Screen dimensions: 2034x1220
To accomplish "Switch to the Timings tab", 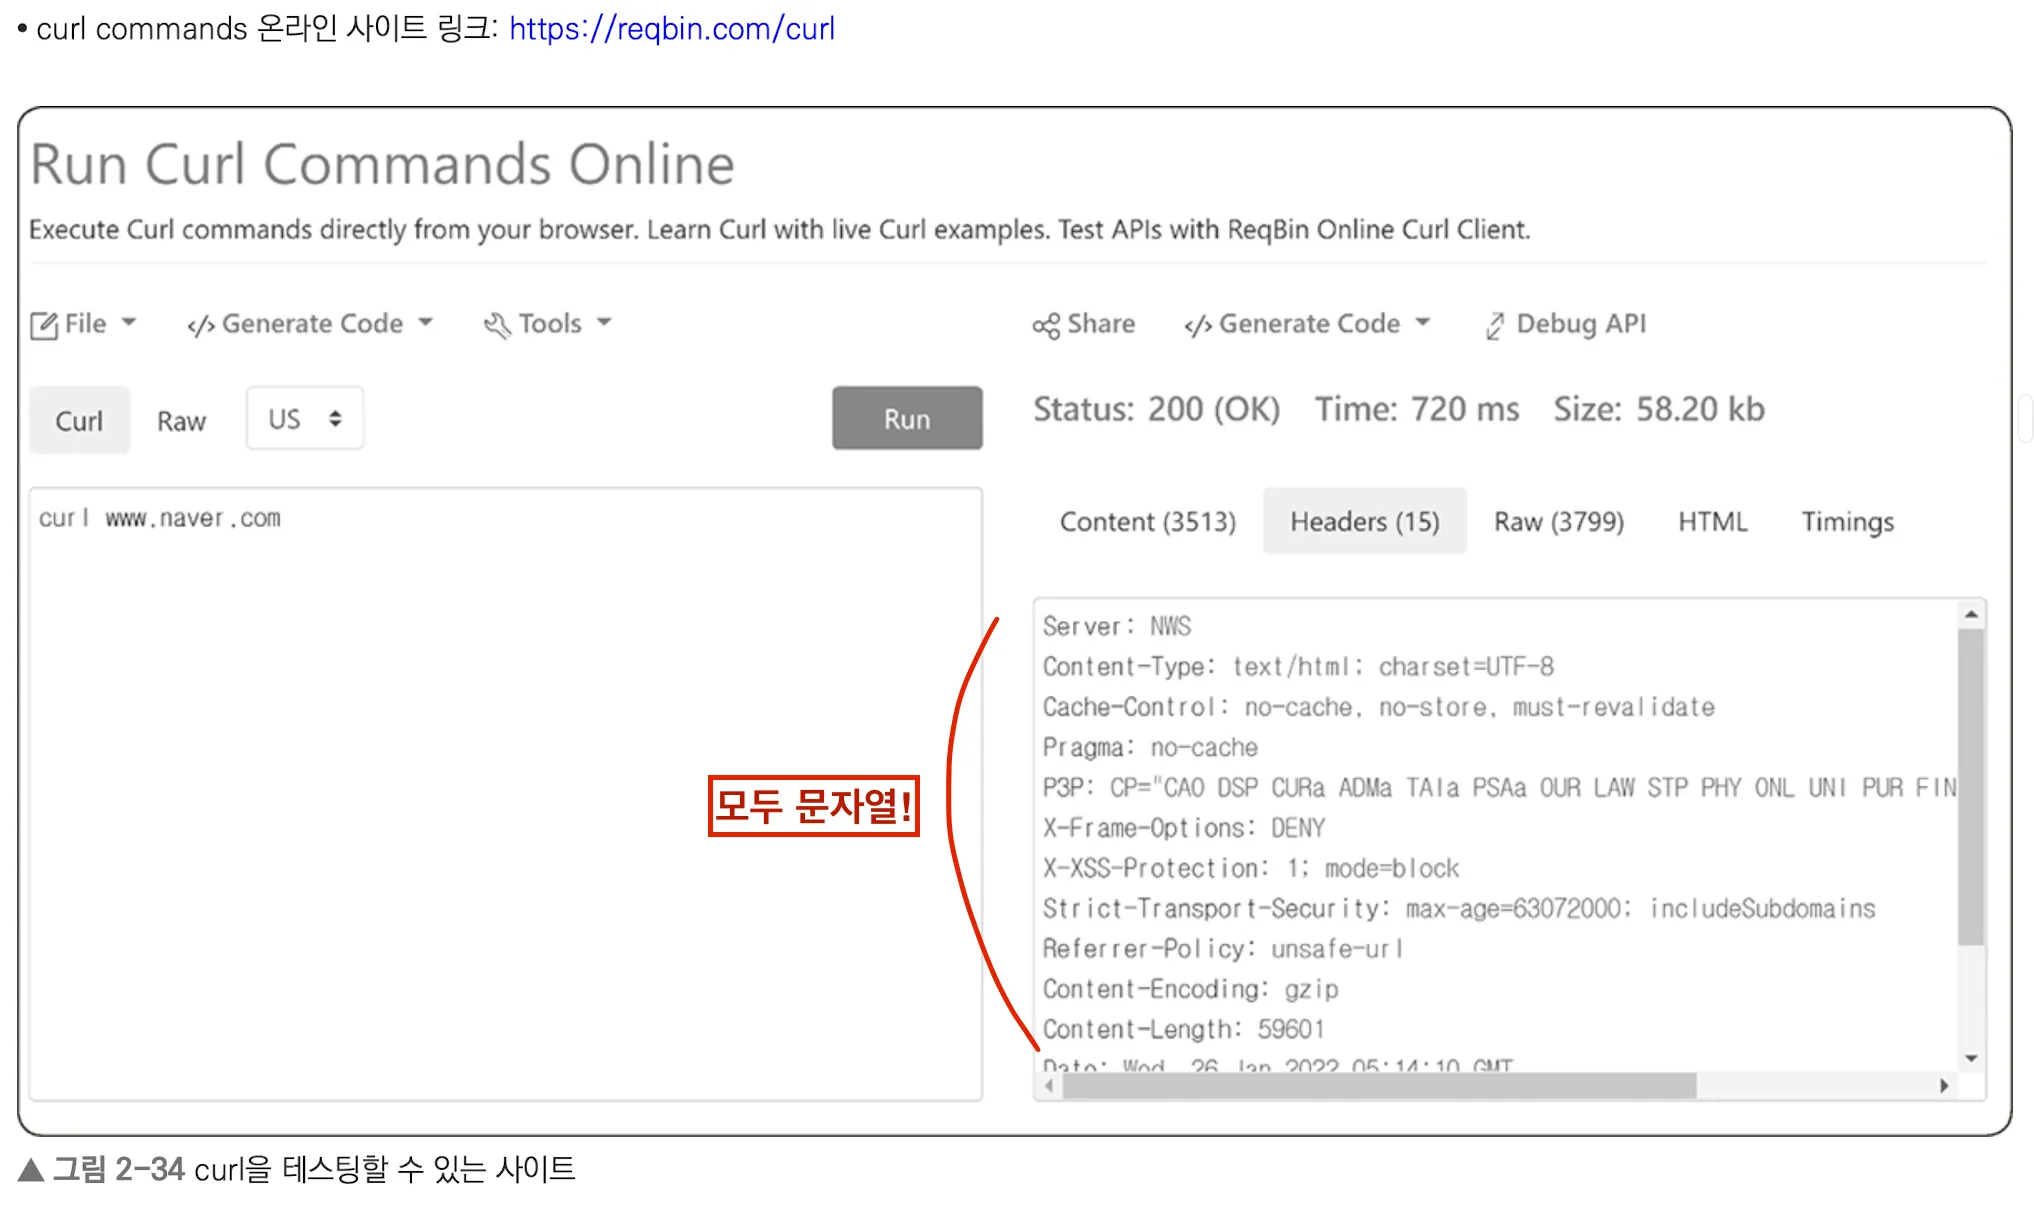I will [1847, 521].
